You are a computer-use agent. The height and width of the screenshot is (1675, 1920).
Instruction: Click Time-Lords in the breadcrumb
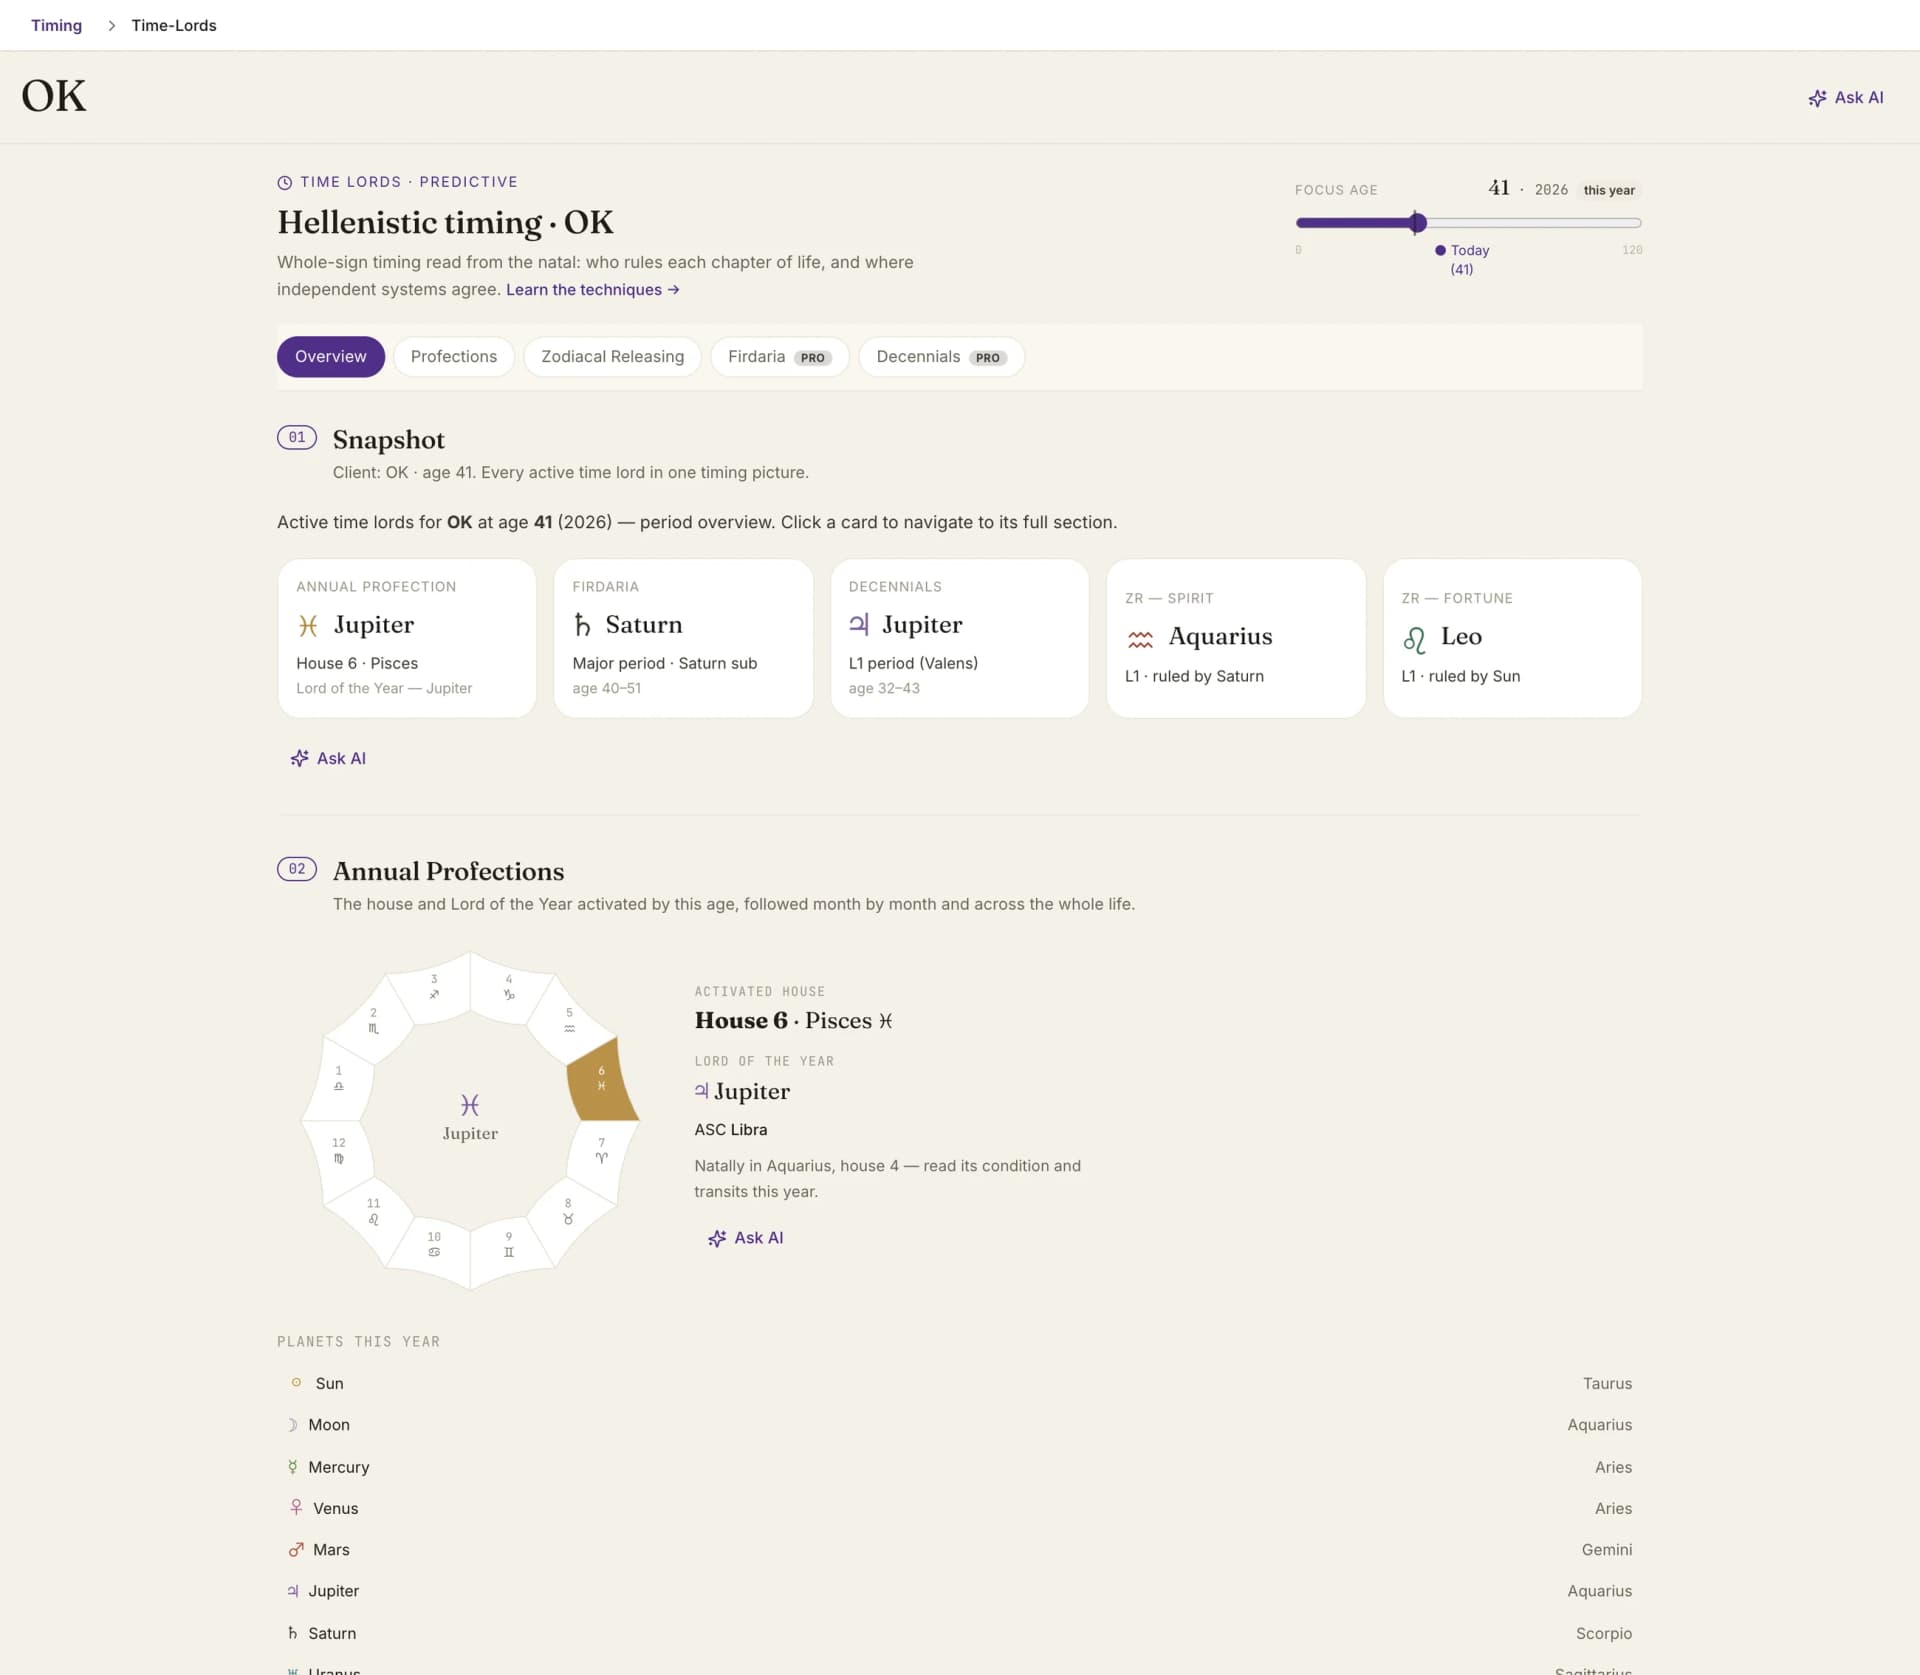(x=174, y=25)
